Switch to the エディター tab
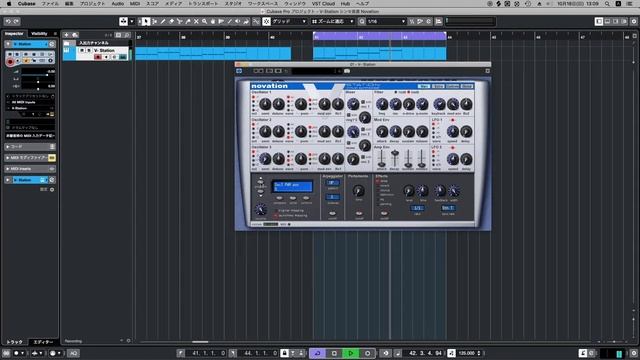 [43, 342]
